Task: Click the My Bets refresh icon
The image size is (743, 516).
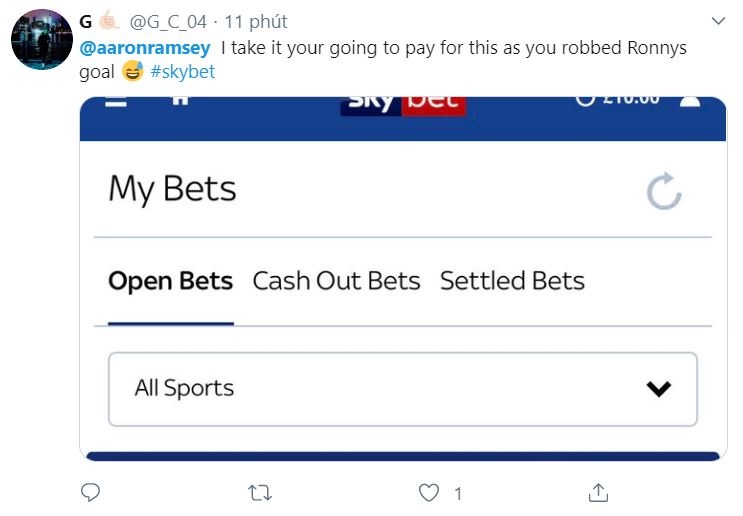Action: pos(663,191)
